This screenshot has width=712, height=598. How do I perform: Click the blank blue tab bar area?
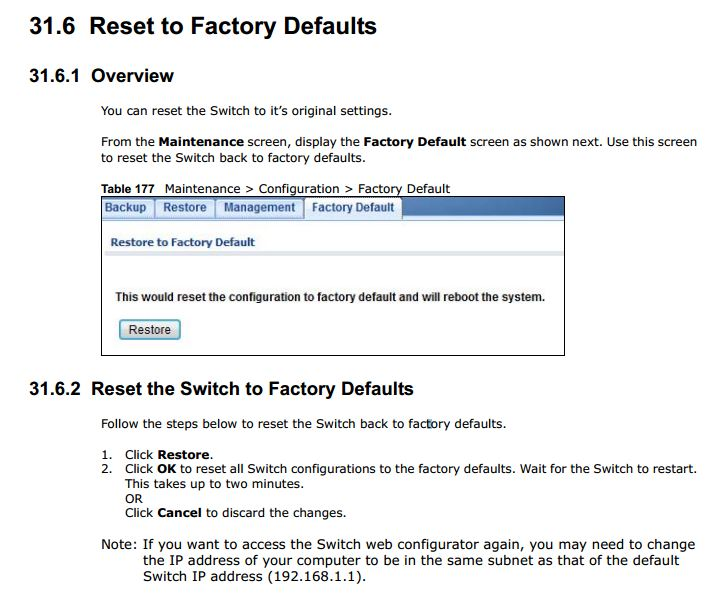(x=480, y=208)
